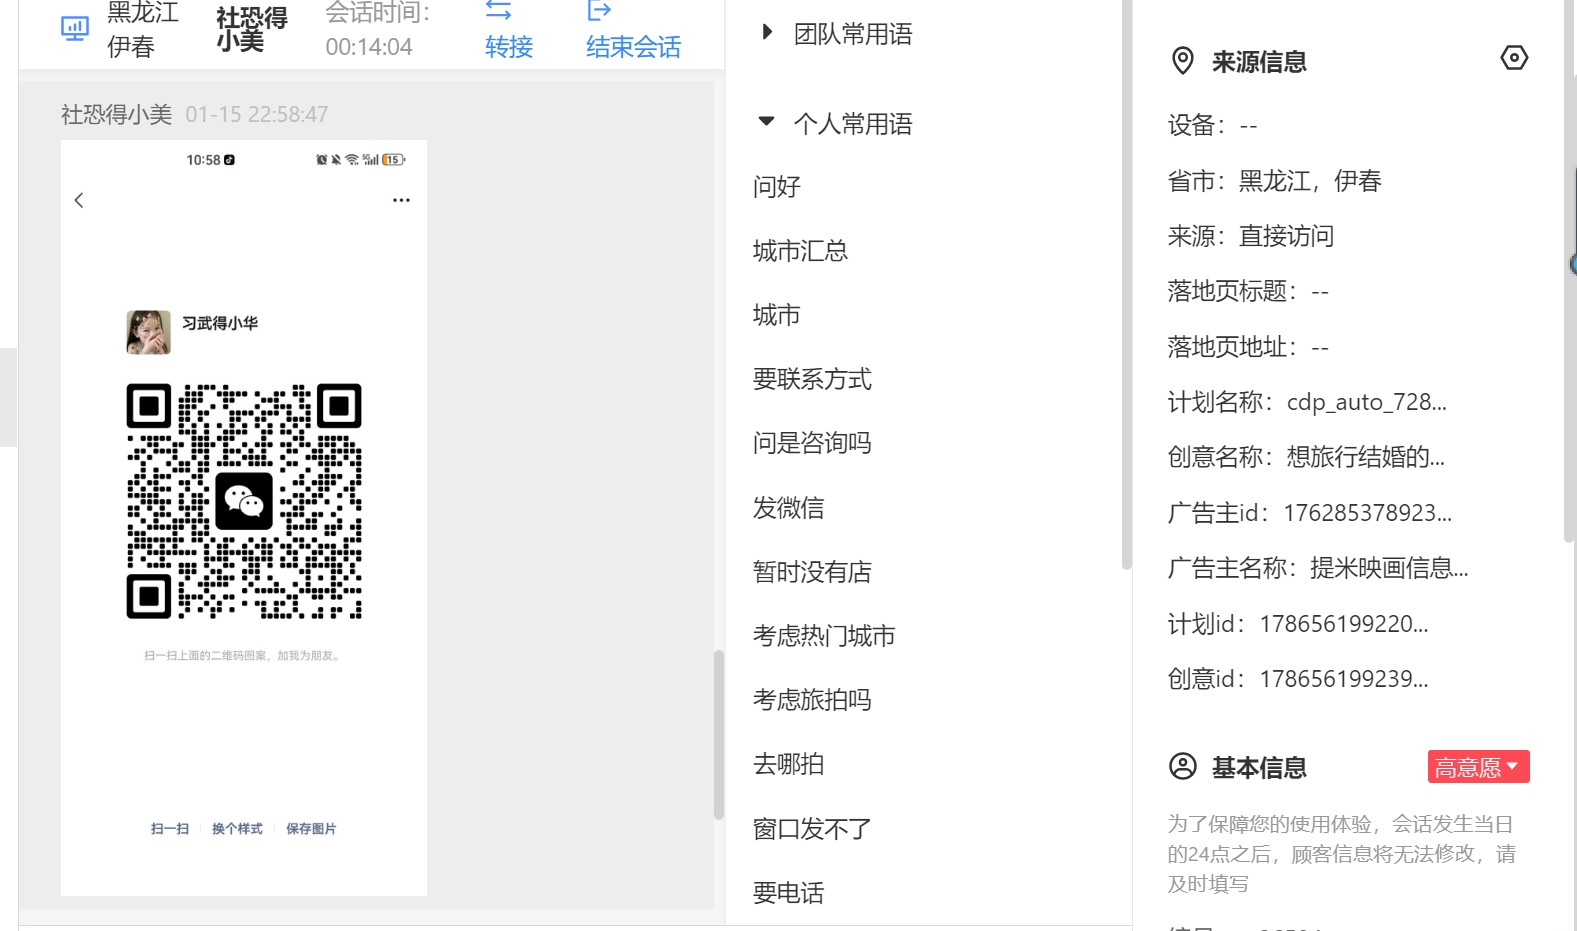The width and height of the screenshot is (1577, 931).
Task: Select the 要联系方式 quick phrase
Action: coord(812,379)
